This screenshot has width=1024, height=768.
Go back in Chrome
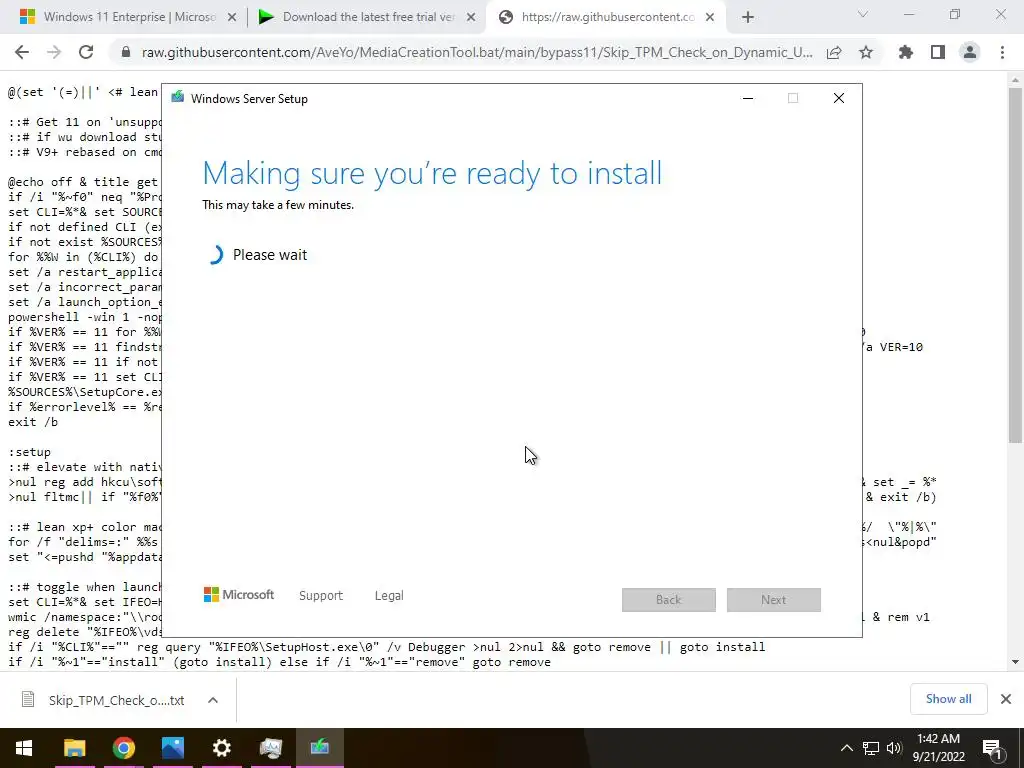22,52
